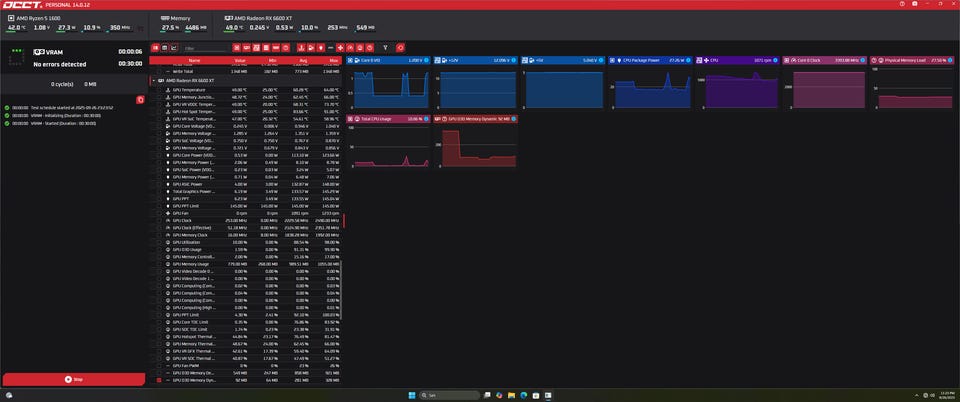Tick the checkbox for GPU ASIC Power row
Image resolution: width=960 pixels, height=402 pixels.
point(159,184)
